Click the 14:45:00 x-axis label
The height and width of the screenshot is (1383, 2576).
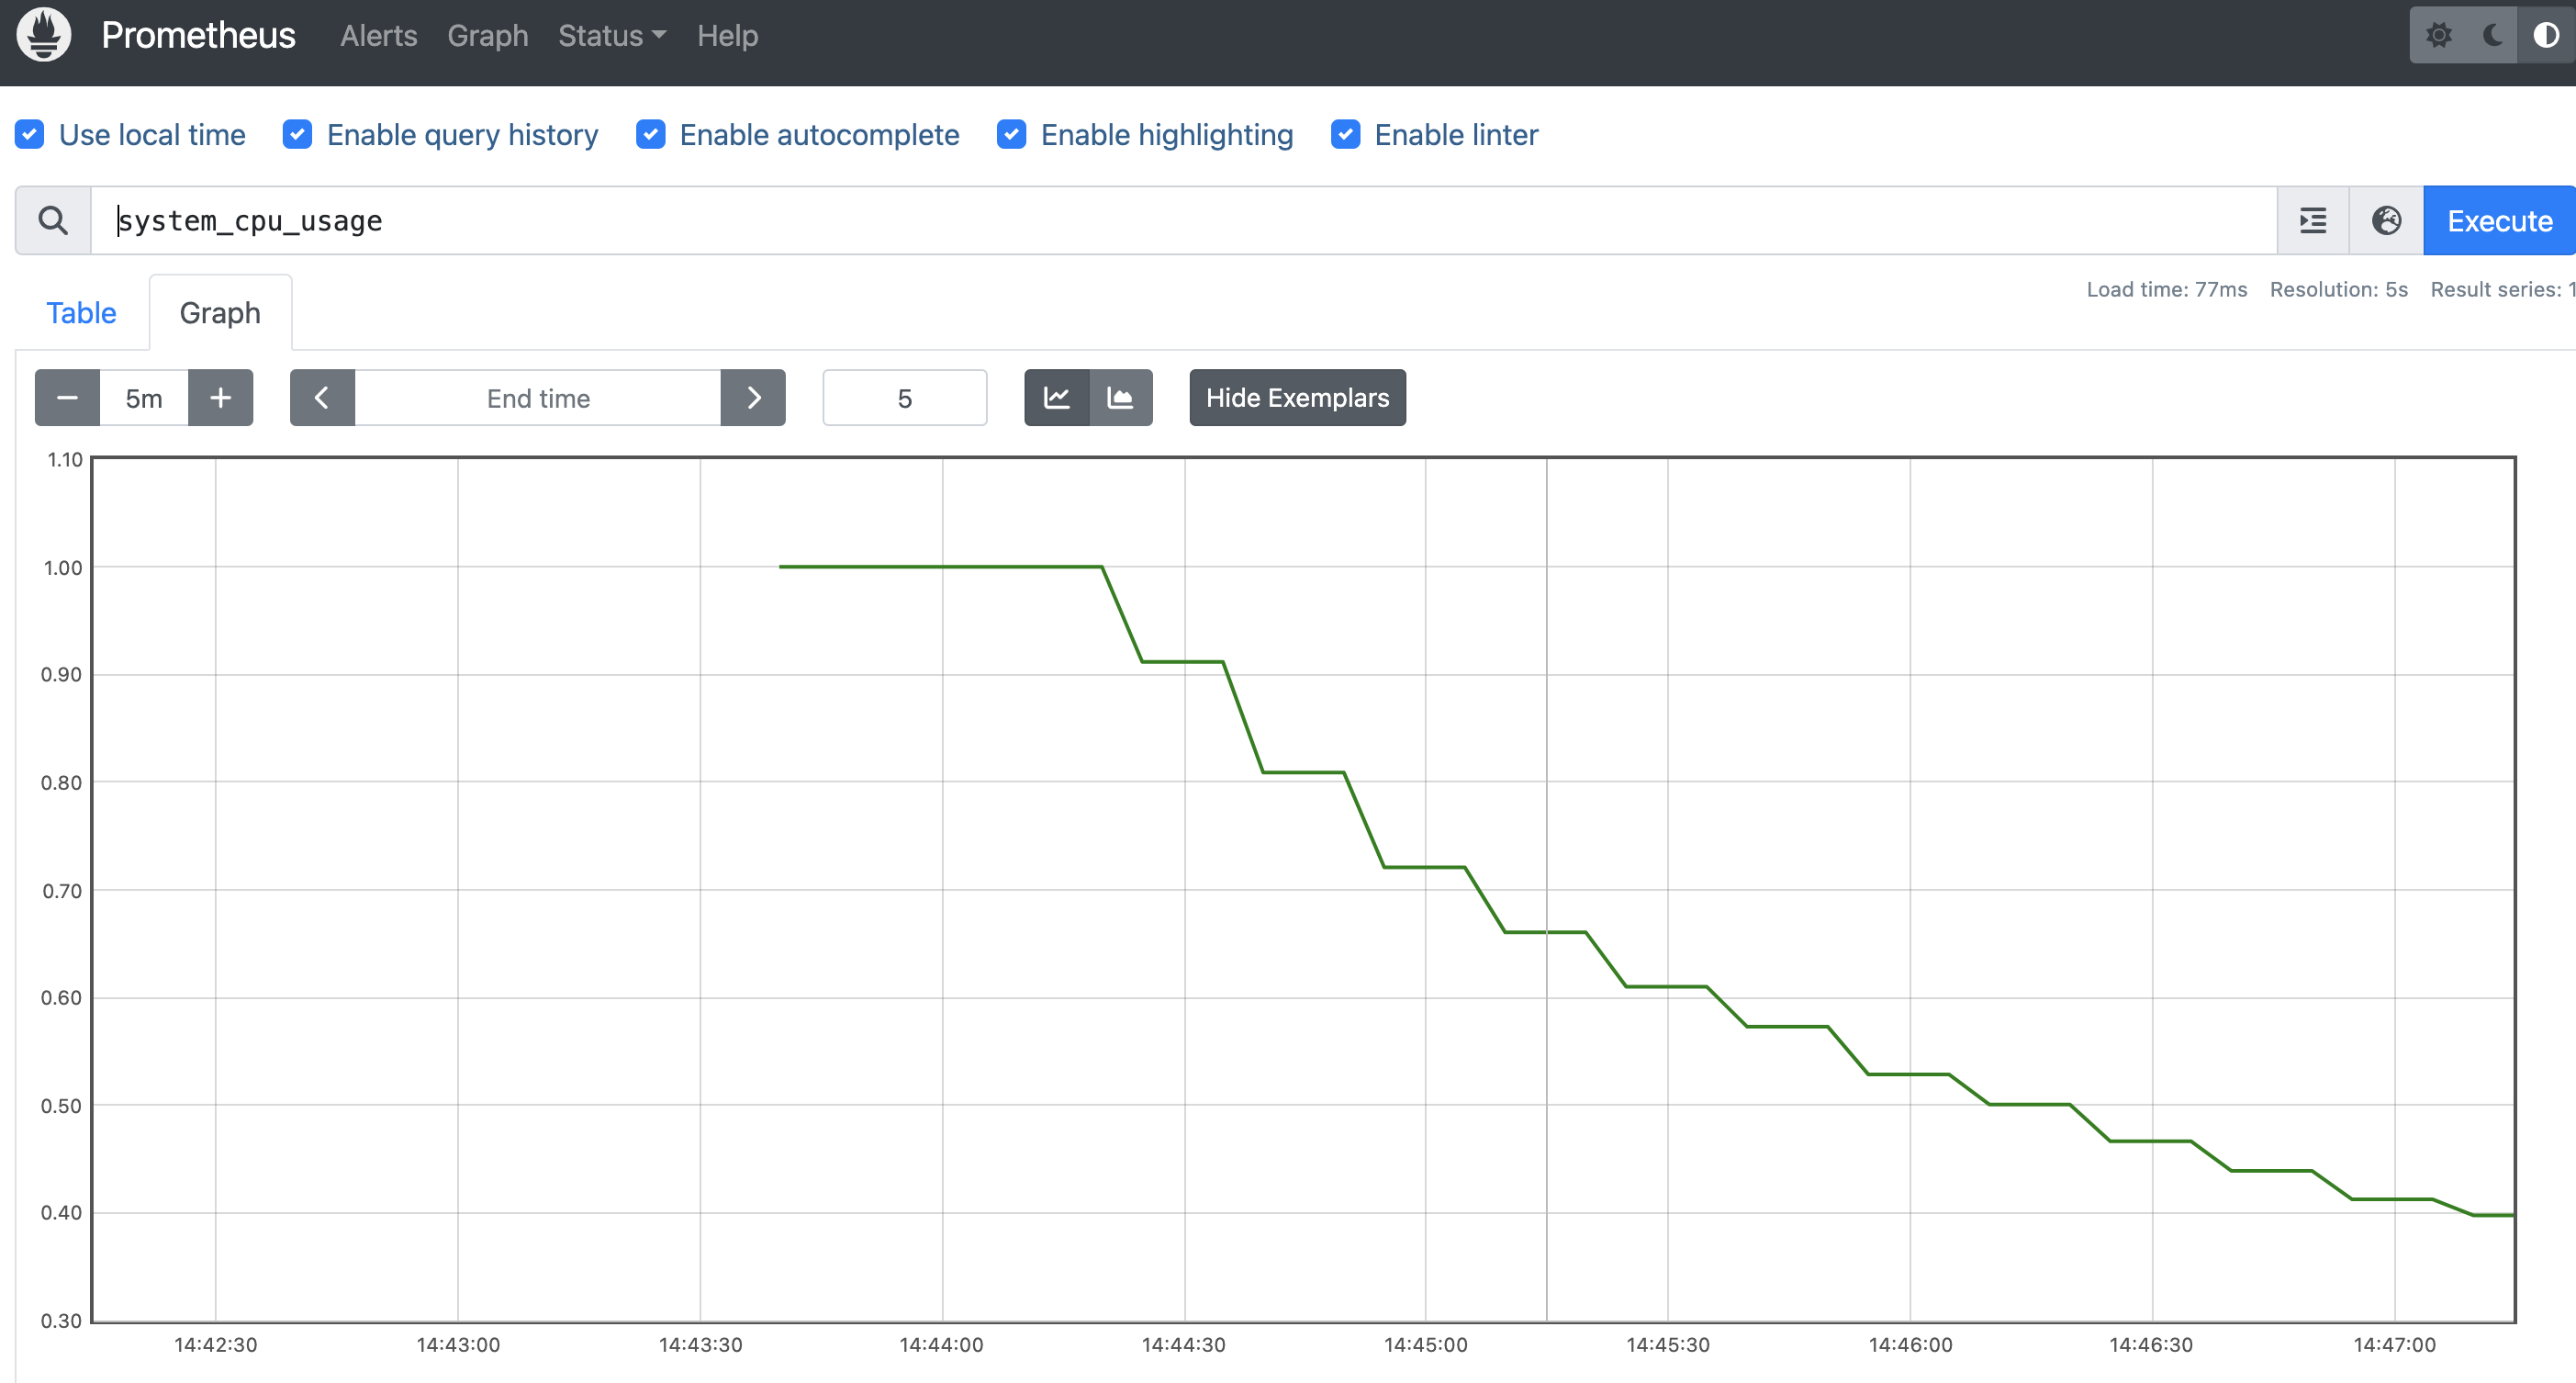pos(1426,1345)
